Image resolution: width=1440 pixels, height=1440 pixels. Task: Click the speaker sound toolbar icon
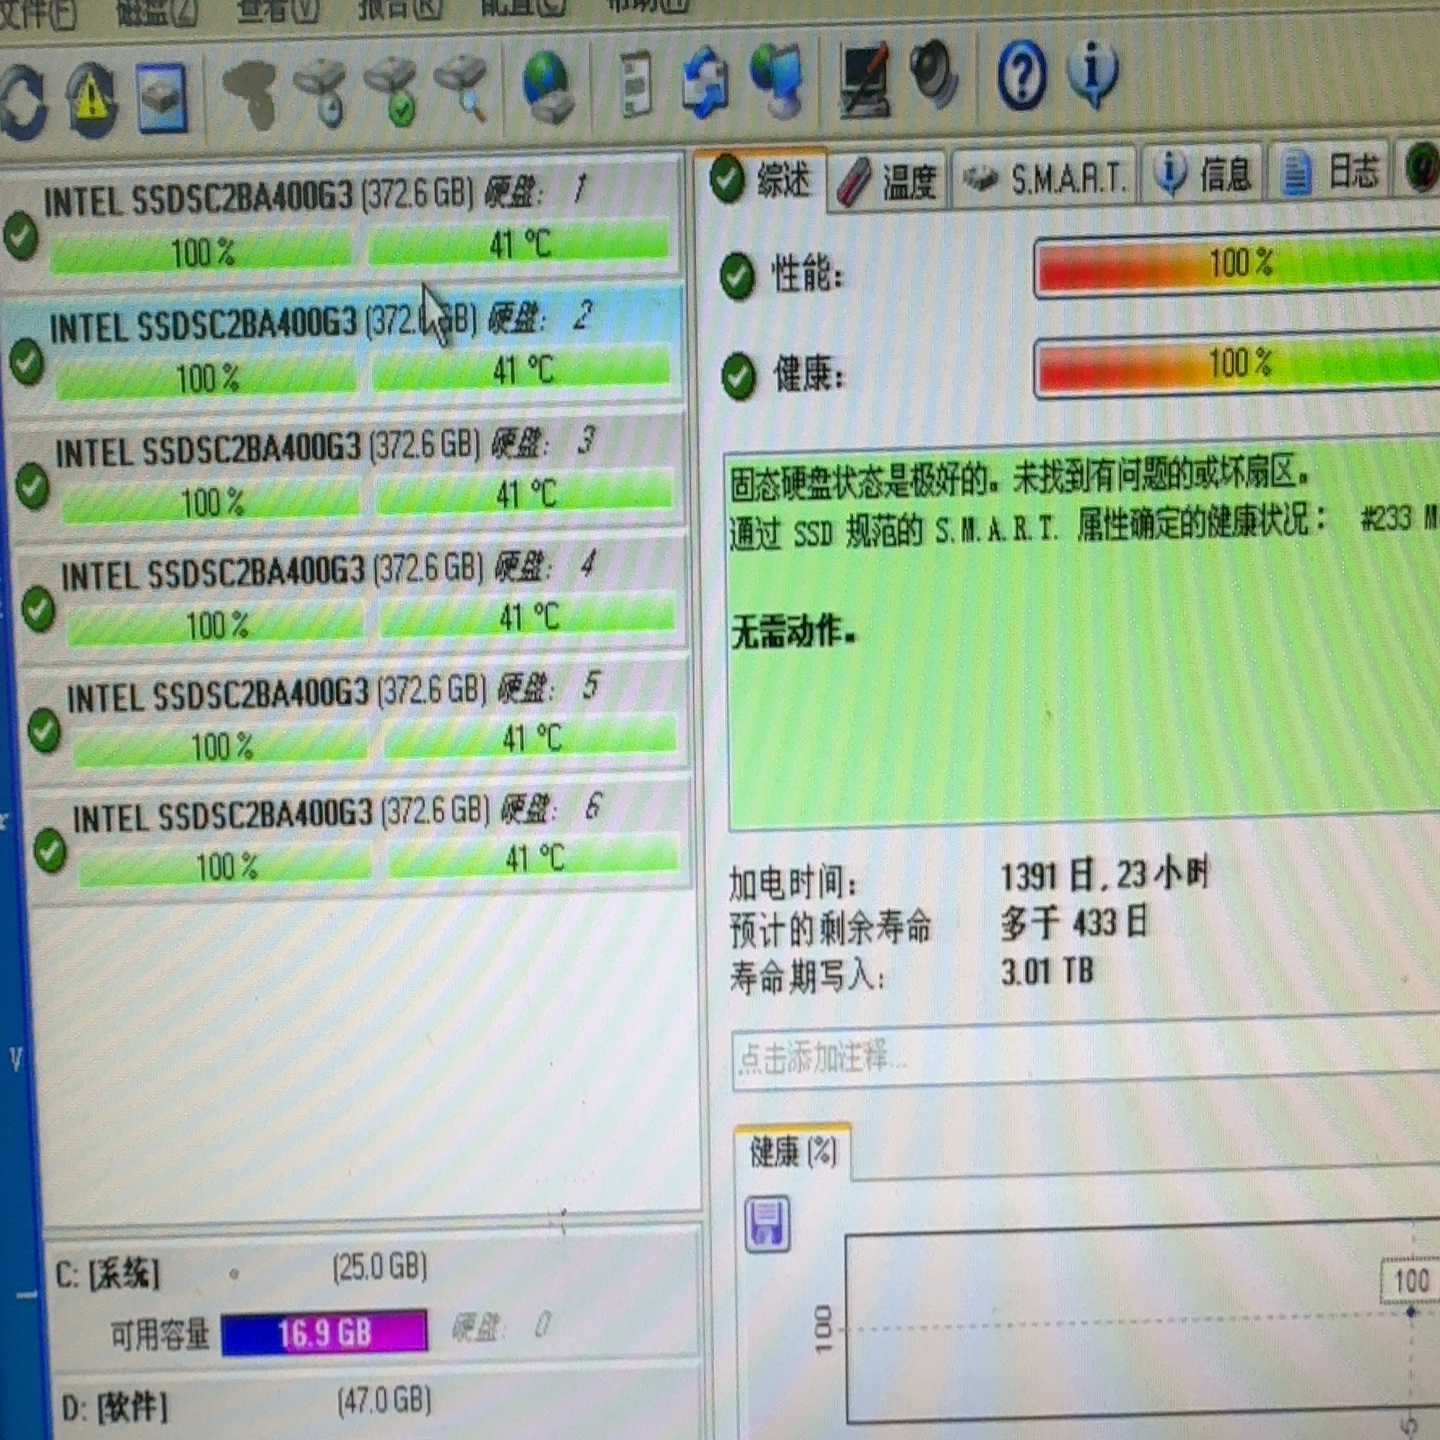pyautogui.click(x=936, y=74)
